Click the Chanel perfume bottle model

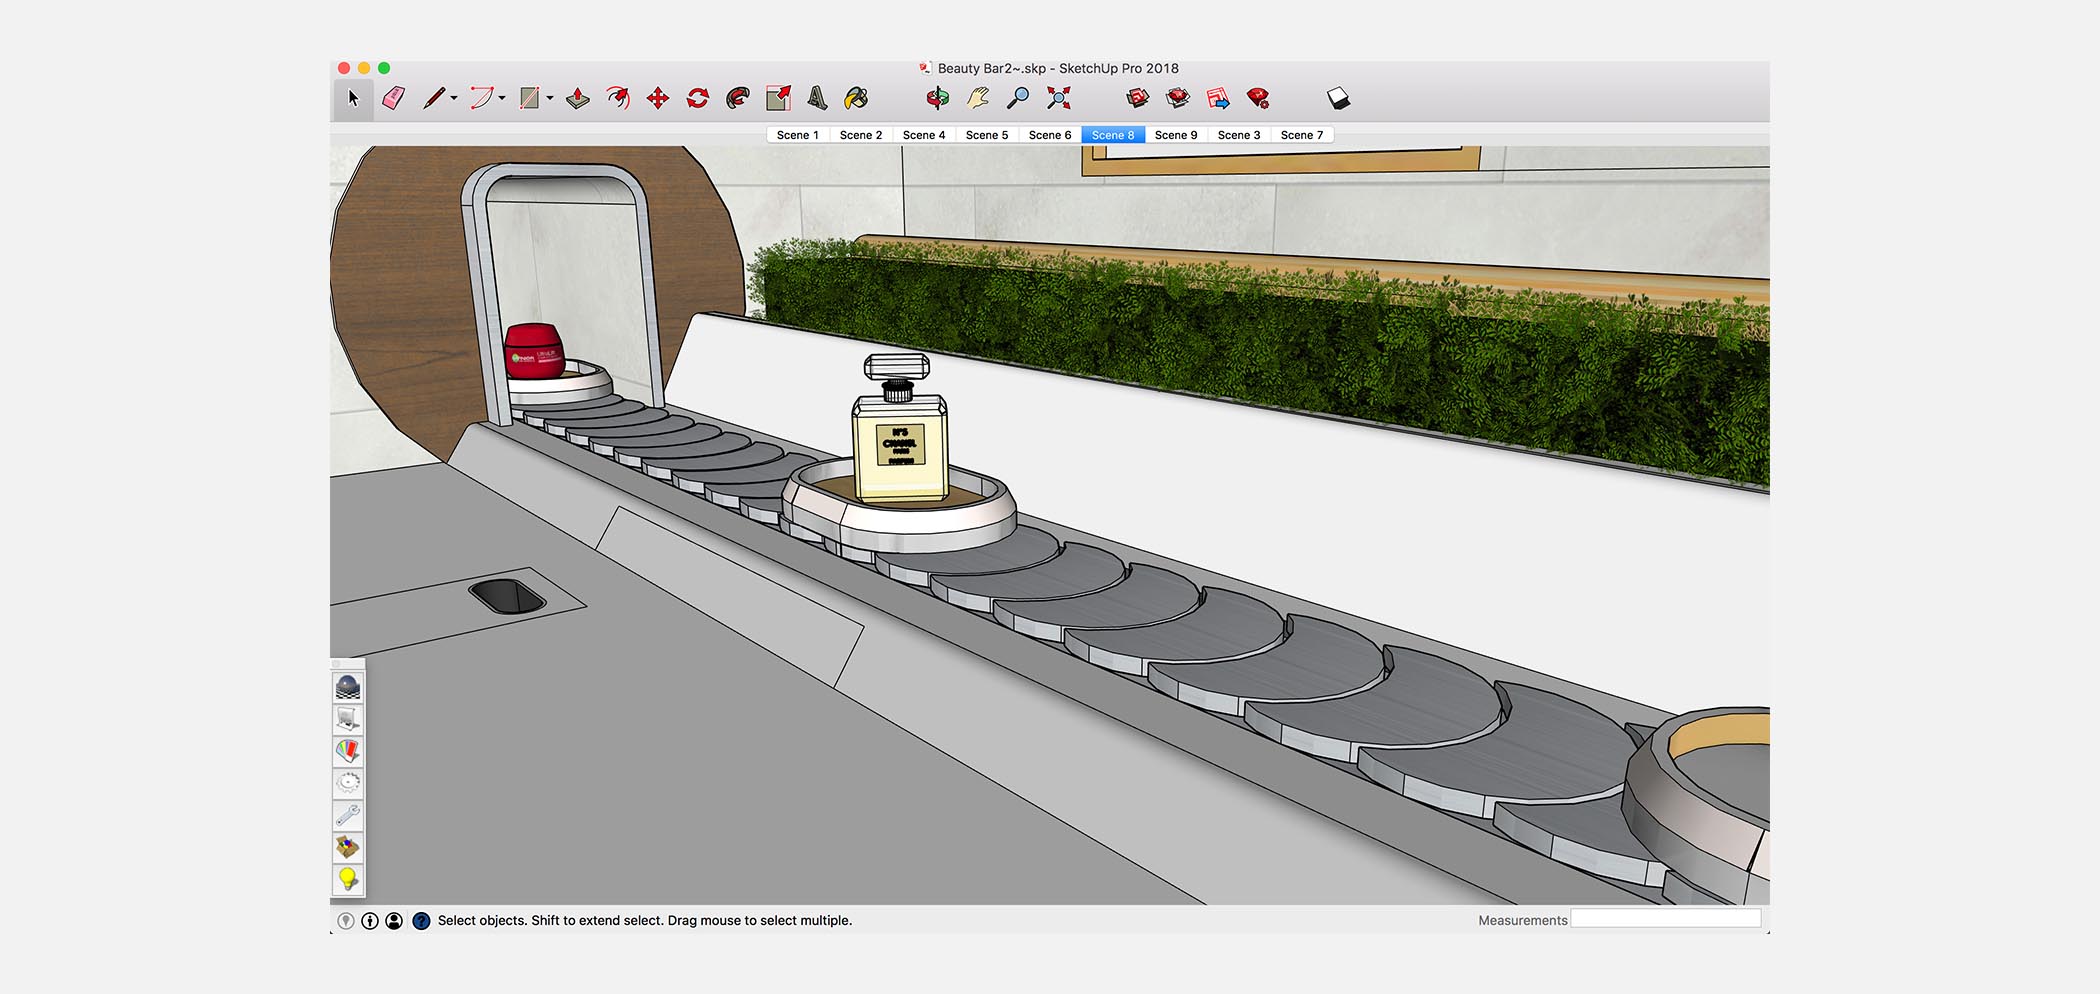899,428
